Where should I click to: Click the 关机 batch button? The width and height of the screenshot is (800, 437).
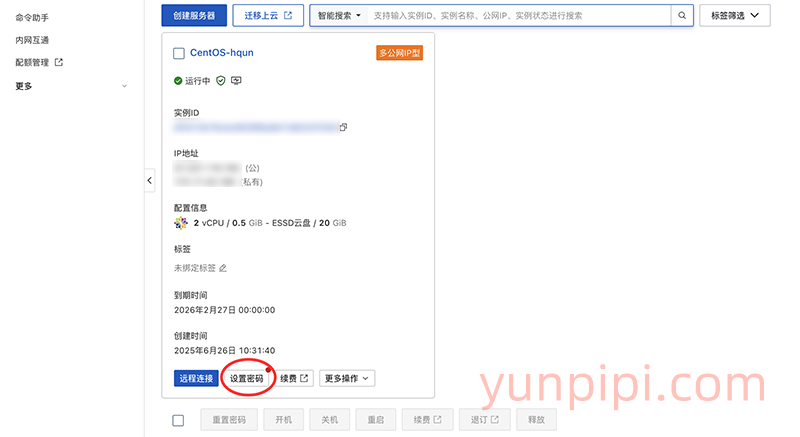tap(330, 420)
